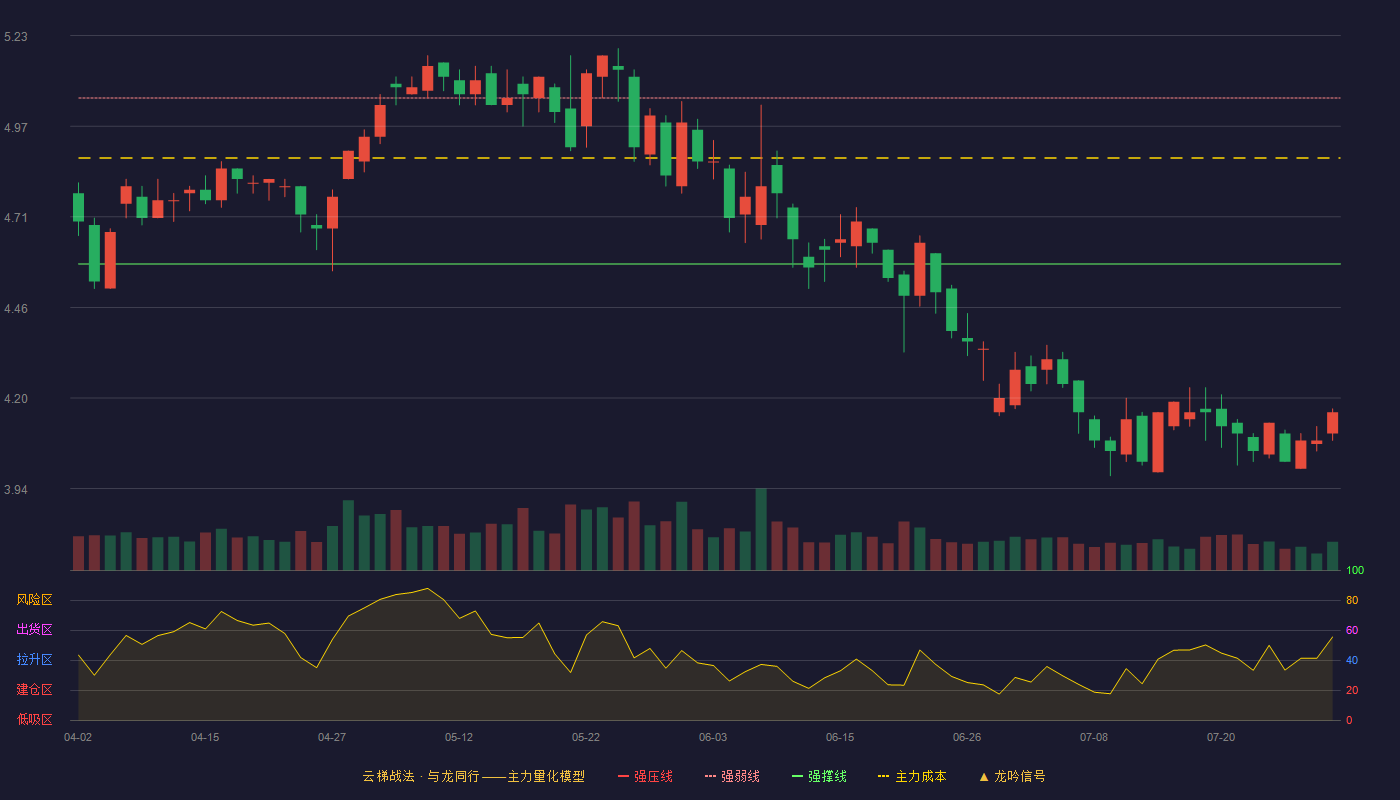Click the 4.97 price axis label

pos(16,128)
